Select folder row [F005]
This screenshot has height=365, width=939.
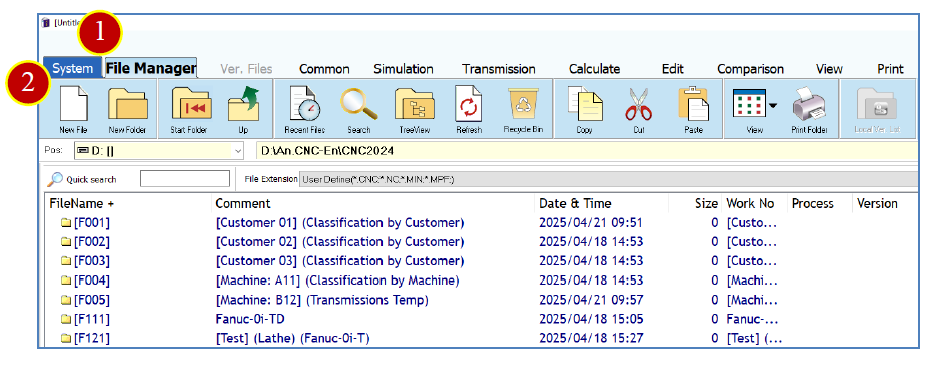[x=481, y=300]
